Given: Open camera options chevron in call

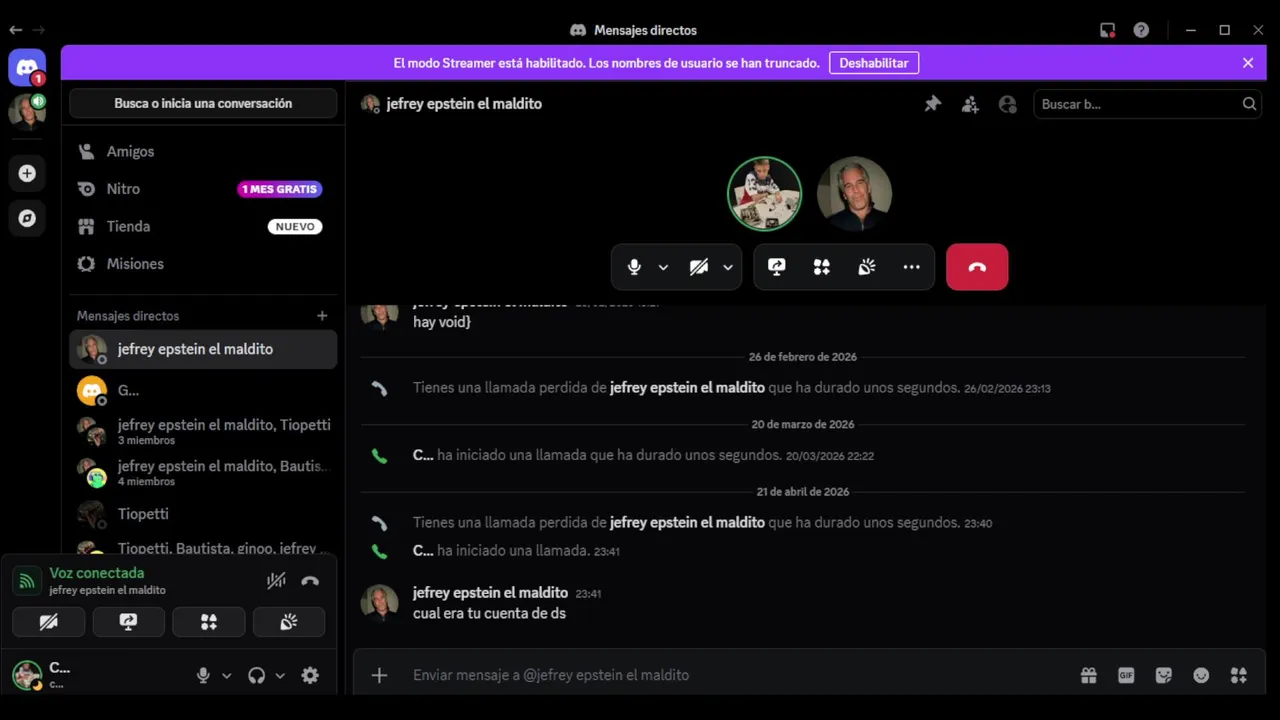Looking at the screenshot, I should coord(728,267).
